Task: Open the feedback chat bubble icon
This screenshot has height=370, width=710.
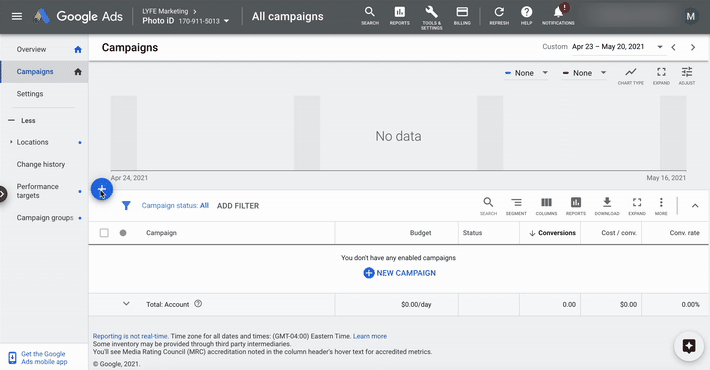Action: click(689, 346)
